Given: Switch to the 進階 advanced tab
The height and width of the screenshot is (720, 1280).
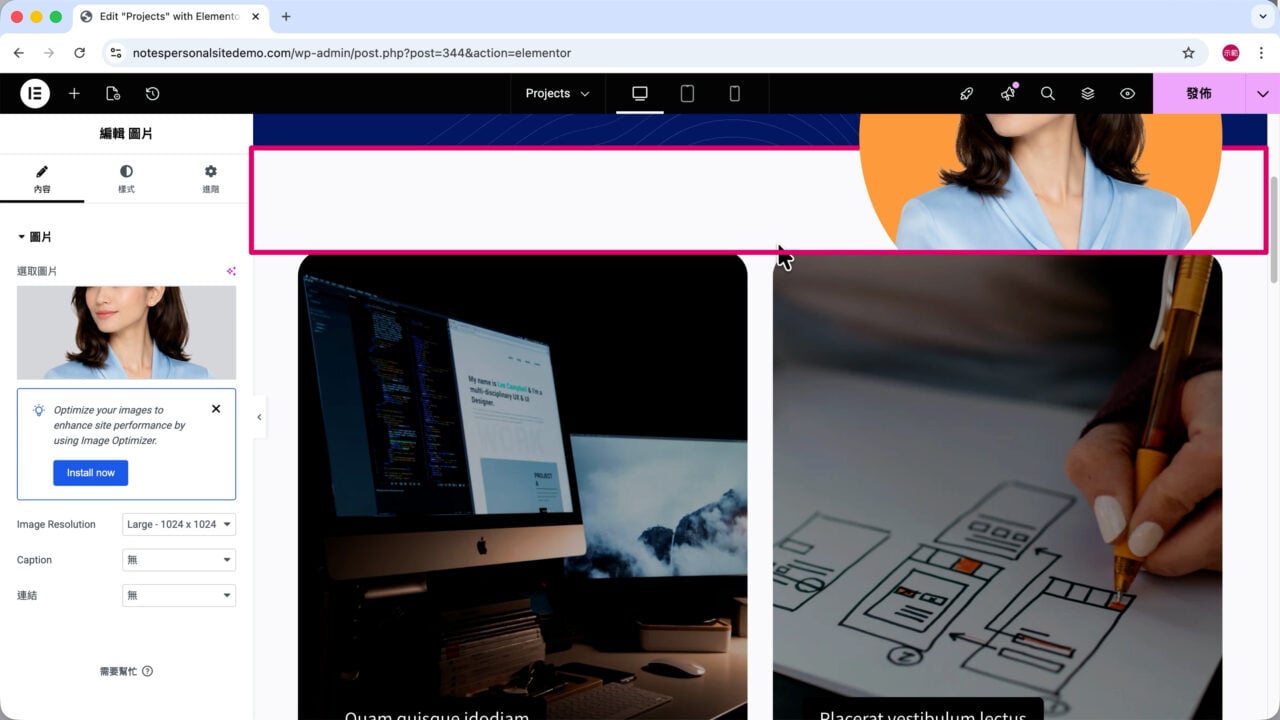Looking at the screenshot, I should point(210,179).
